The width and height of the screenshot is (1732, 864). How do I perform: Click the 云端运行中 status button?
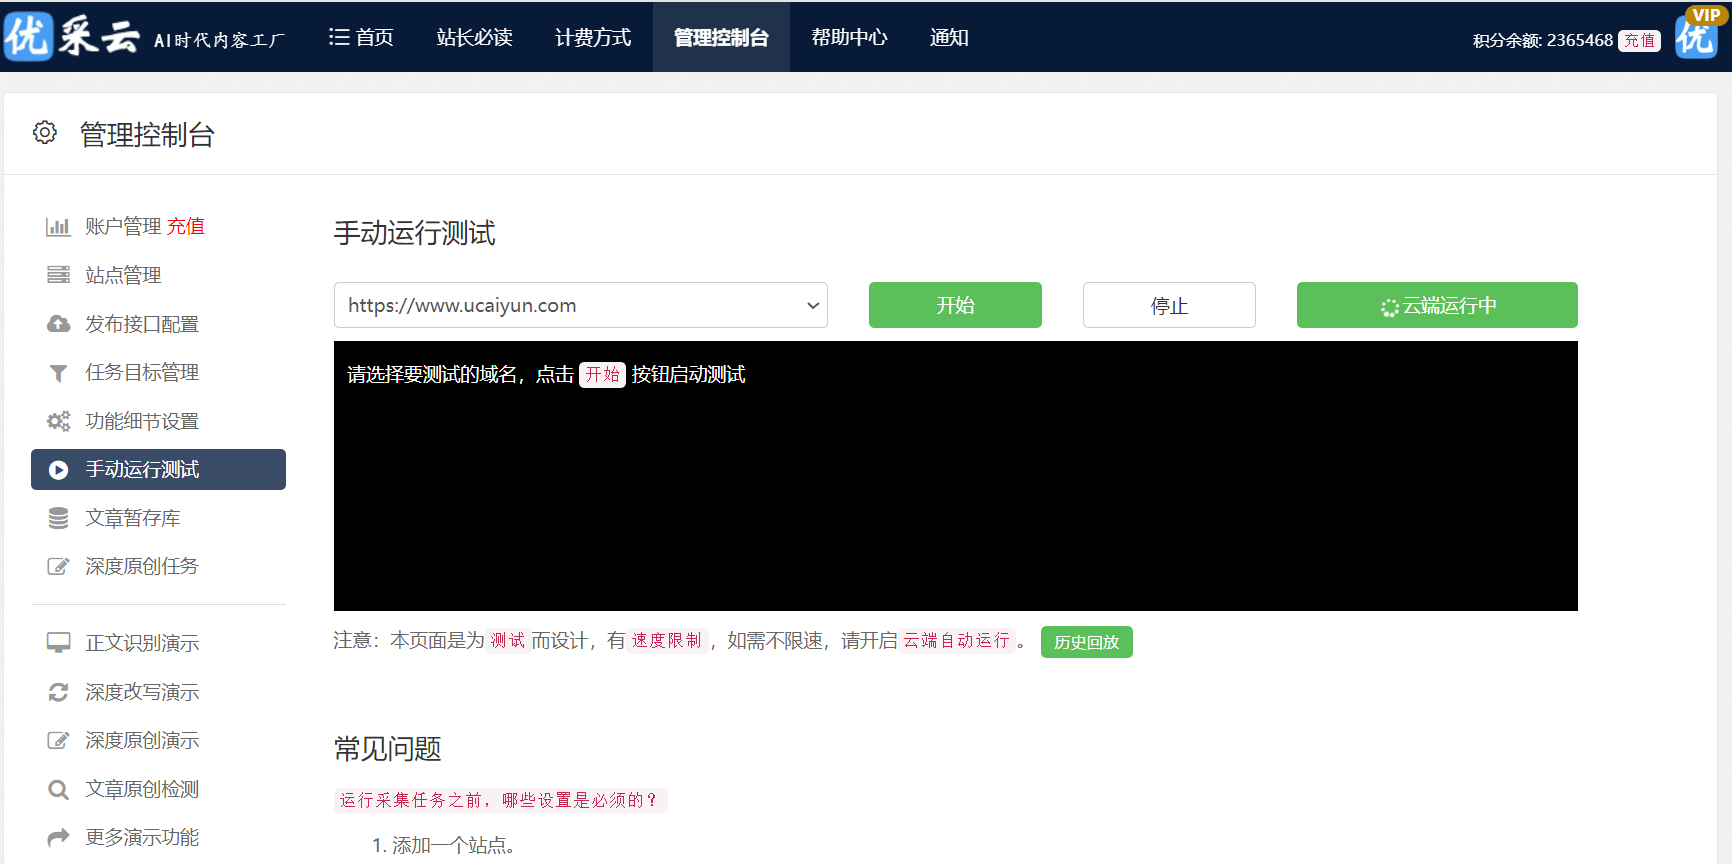point(1436,305)
